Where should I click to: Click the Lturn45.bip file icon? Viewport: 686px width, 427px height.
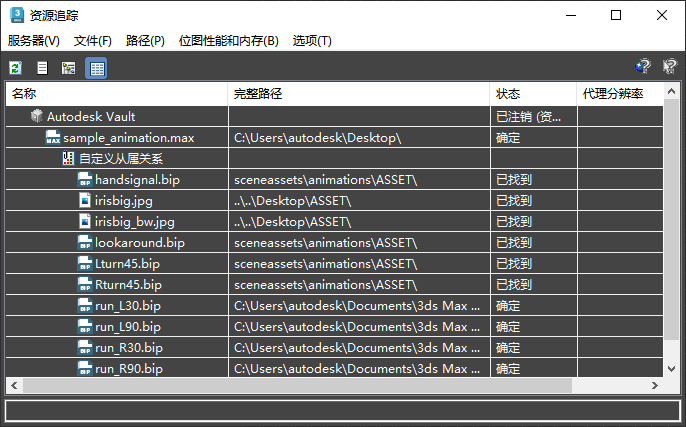pyautogui.click(x=85, y=263)
